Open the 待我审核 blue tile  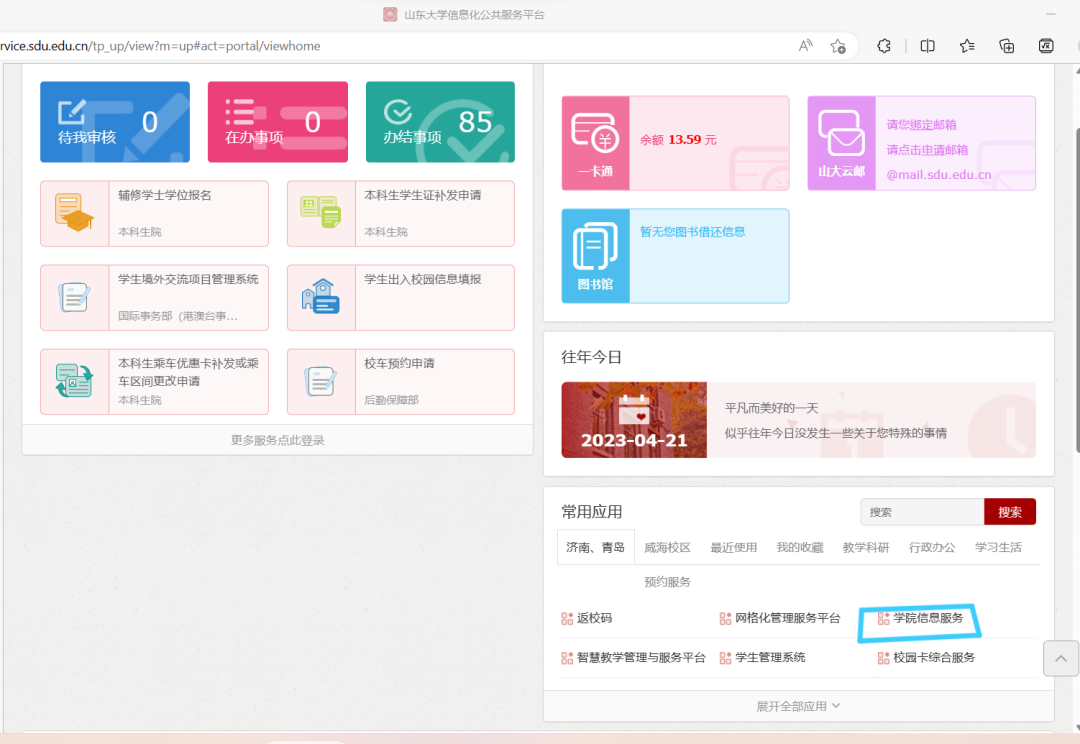pos(114,122)
